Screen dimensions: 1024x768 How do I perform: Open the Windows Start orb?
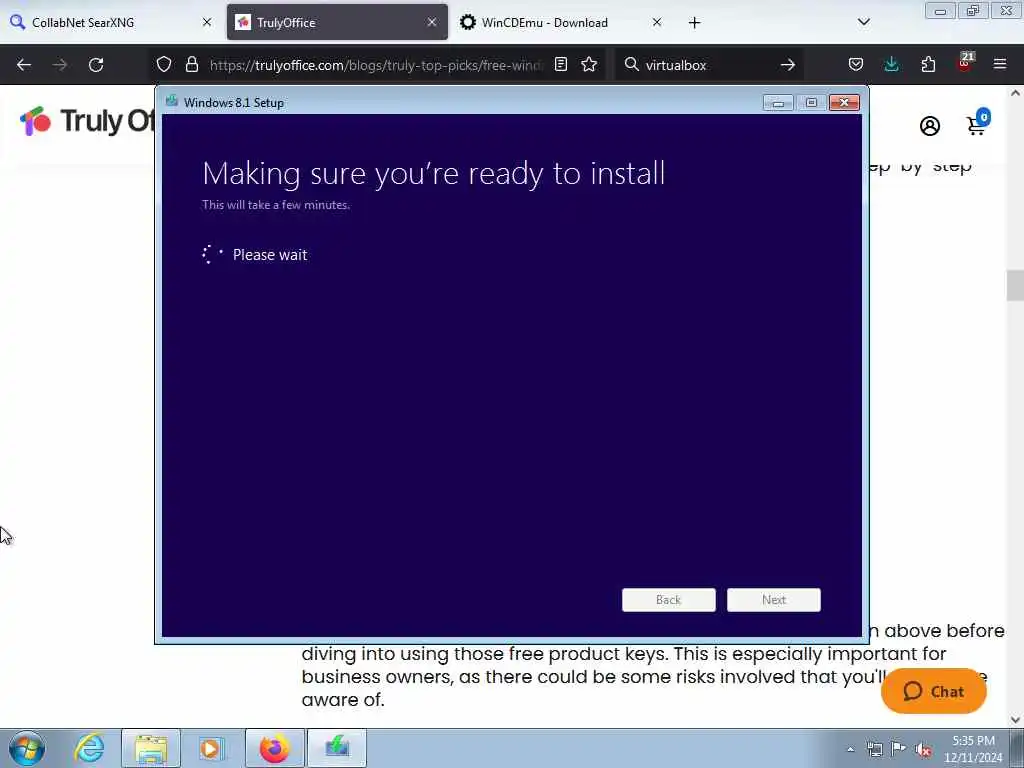[x=27, y=748]
